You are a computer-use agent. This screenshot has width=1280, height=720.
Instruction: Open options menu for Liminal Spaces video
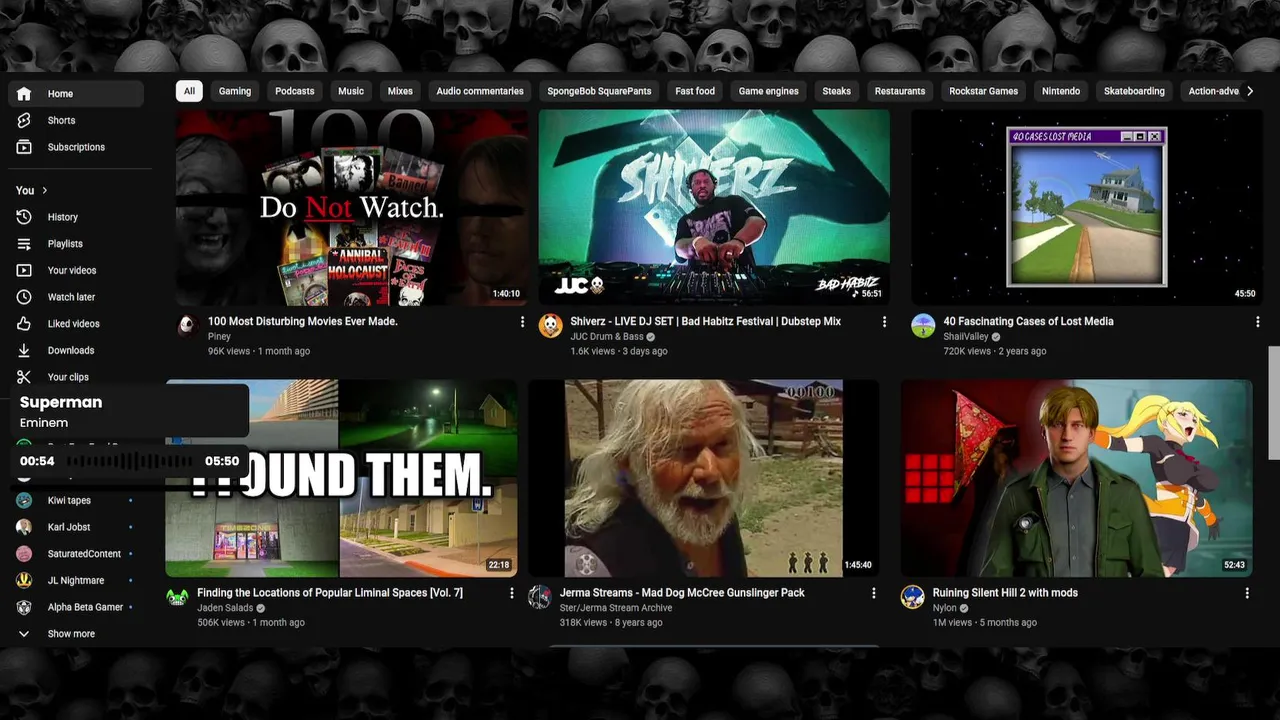(512, 593)
